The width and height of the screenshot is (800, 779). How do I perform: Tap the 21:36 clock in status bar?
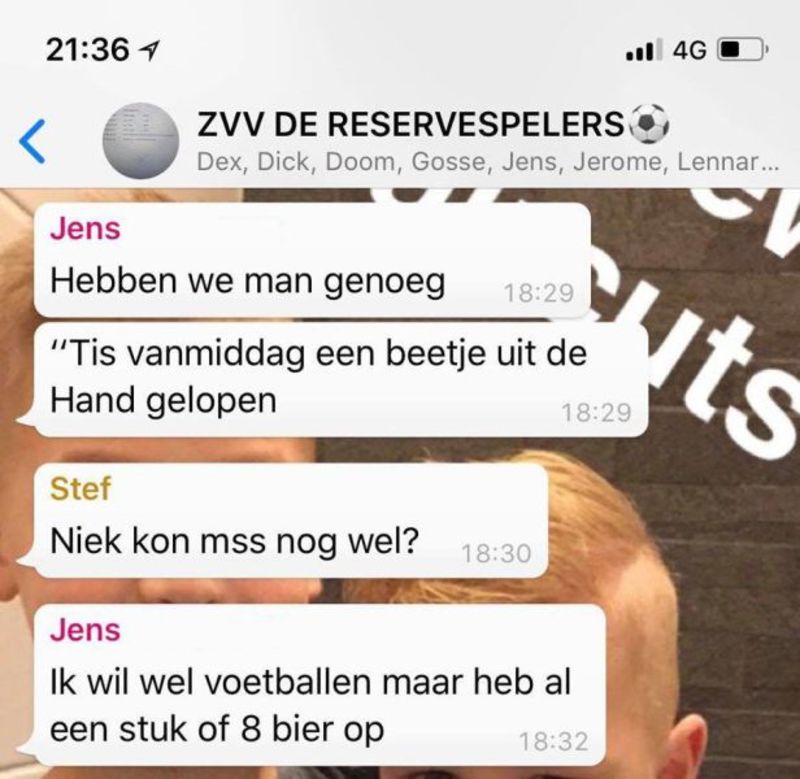pyautogui.click(x=87, y=50)
